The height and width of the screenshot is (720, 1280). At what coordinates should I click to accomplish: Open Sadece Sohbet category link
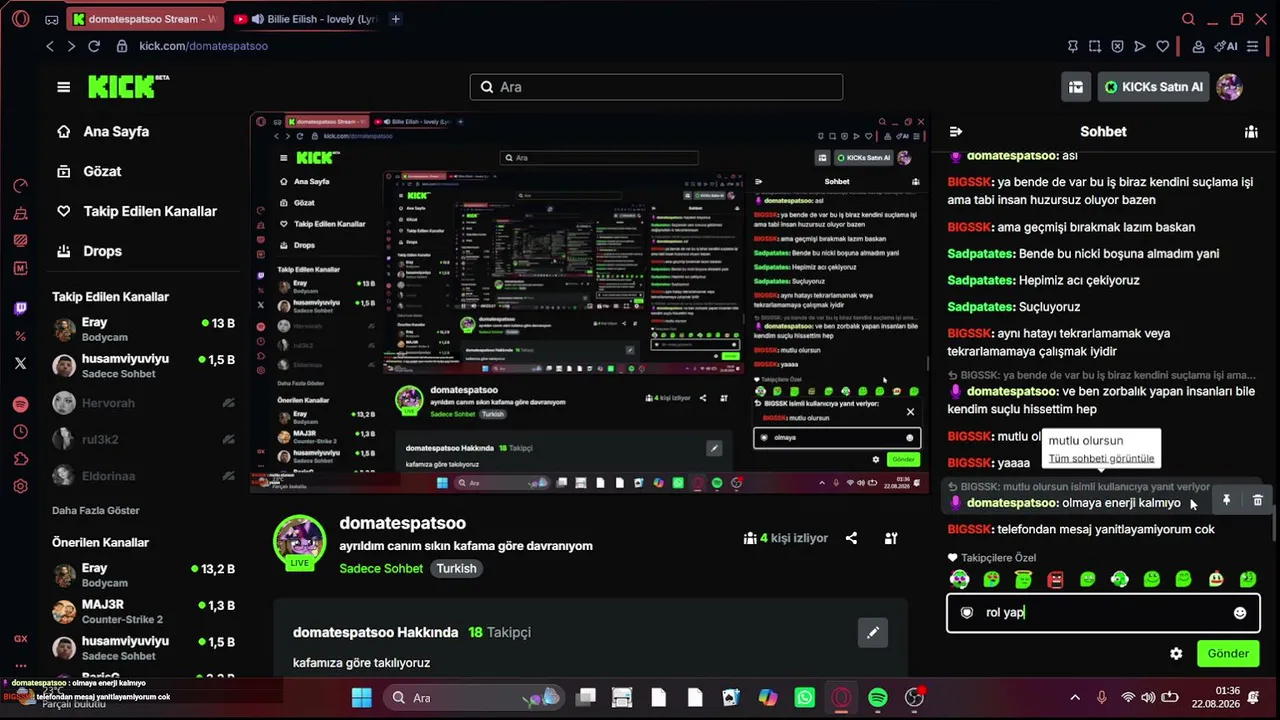pyautogui.click(x=381, y=568)
